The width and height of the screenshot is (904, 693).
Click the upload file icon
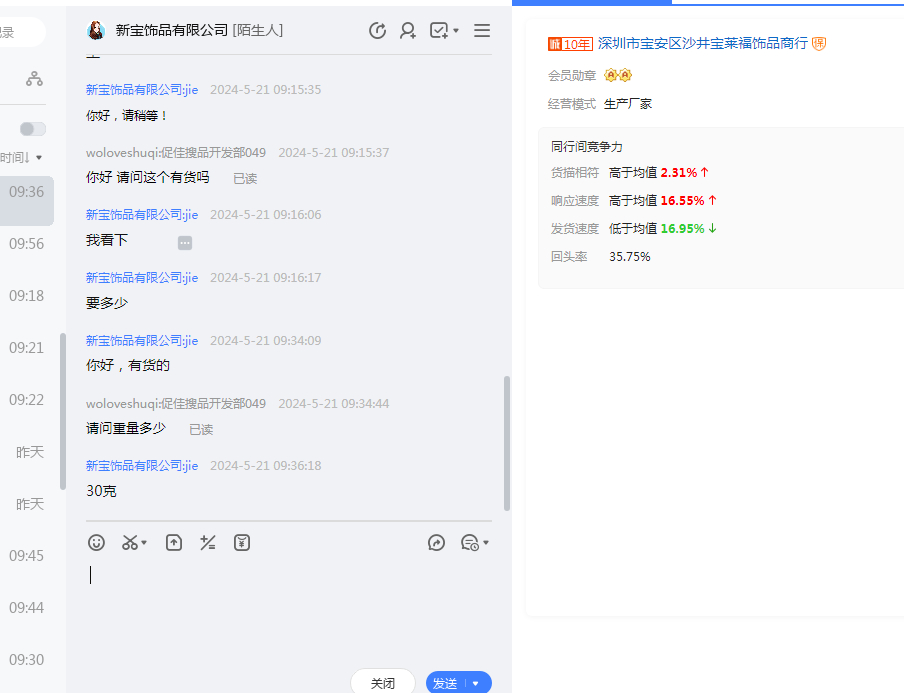tap(174, 543)
